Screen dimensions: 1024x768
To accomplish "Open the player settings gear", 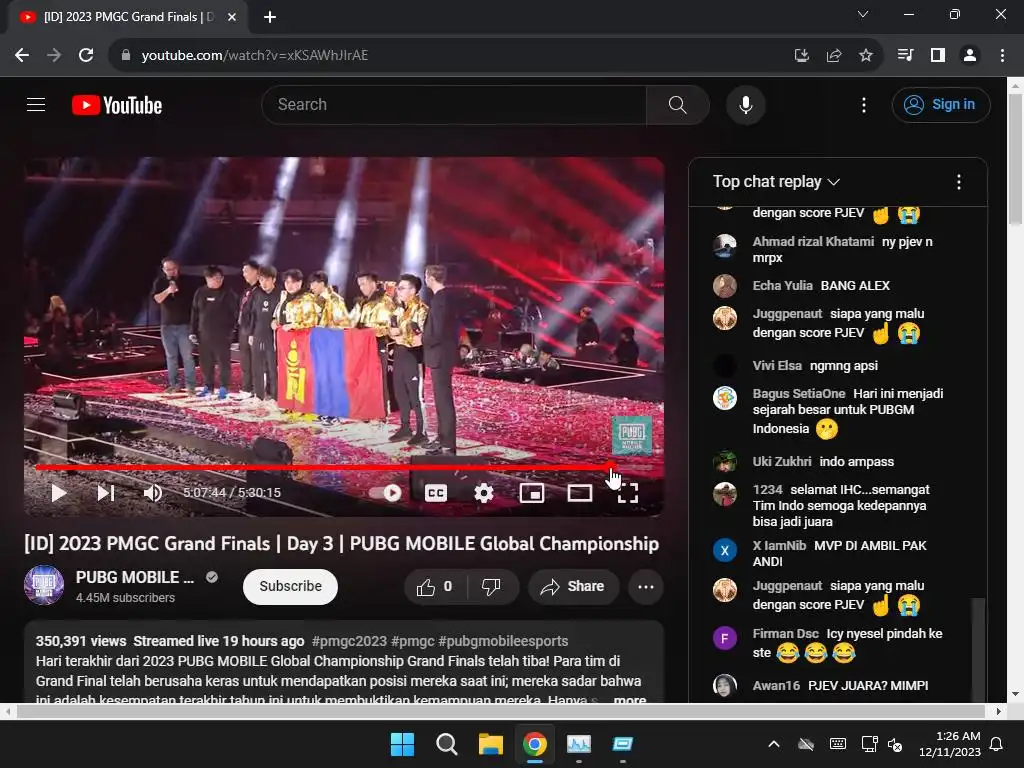I will [x=483, y=492].
